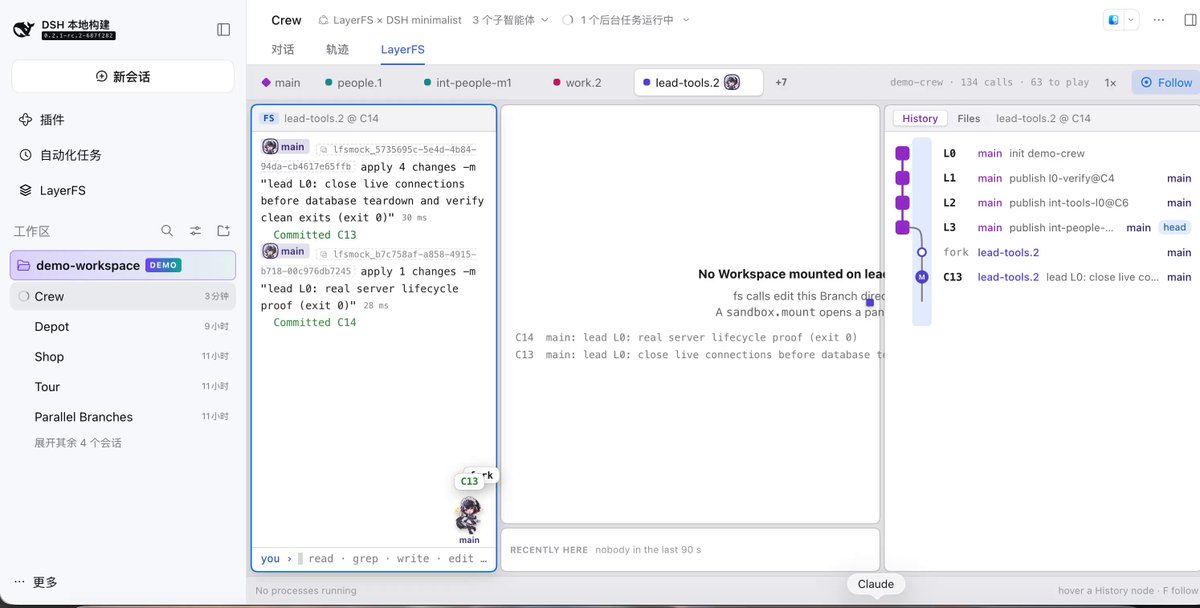Click the C13 log line in center
Image resolution: width=1200 pixels, height=608 pixels.
coord(697,354)
